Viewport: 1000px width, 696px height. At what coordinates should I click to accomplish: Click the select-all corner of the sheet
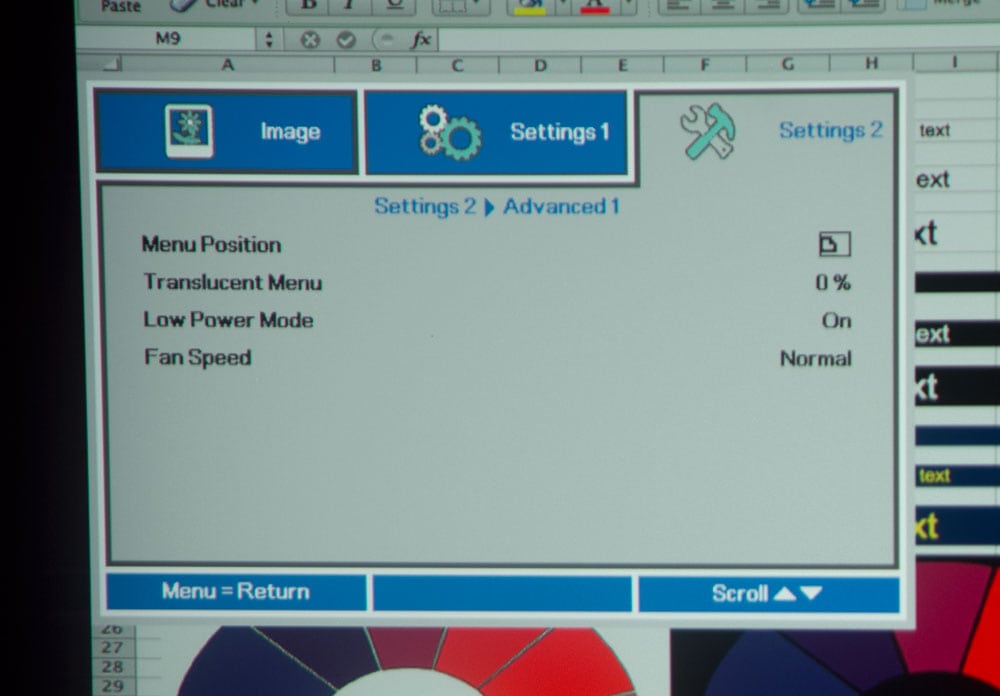click(111, 64)
